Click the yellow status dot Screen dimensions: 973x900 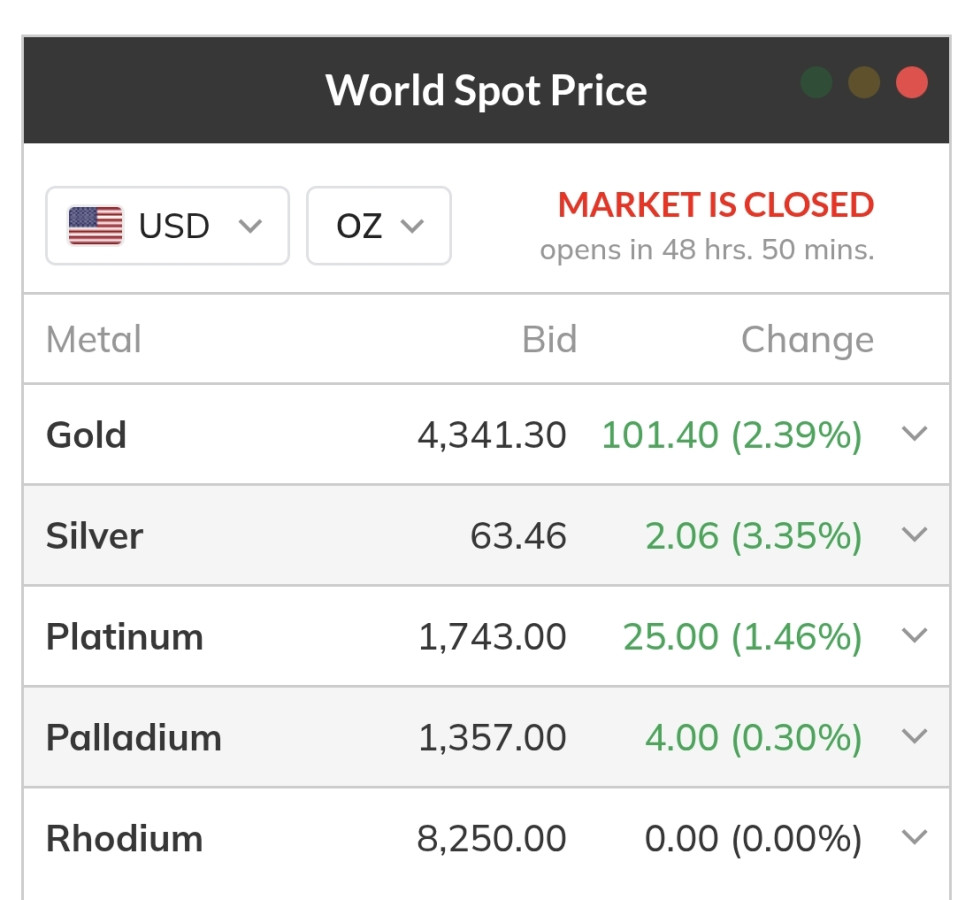[864, 83]
